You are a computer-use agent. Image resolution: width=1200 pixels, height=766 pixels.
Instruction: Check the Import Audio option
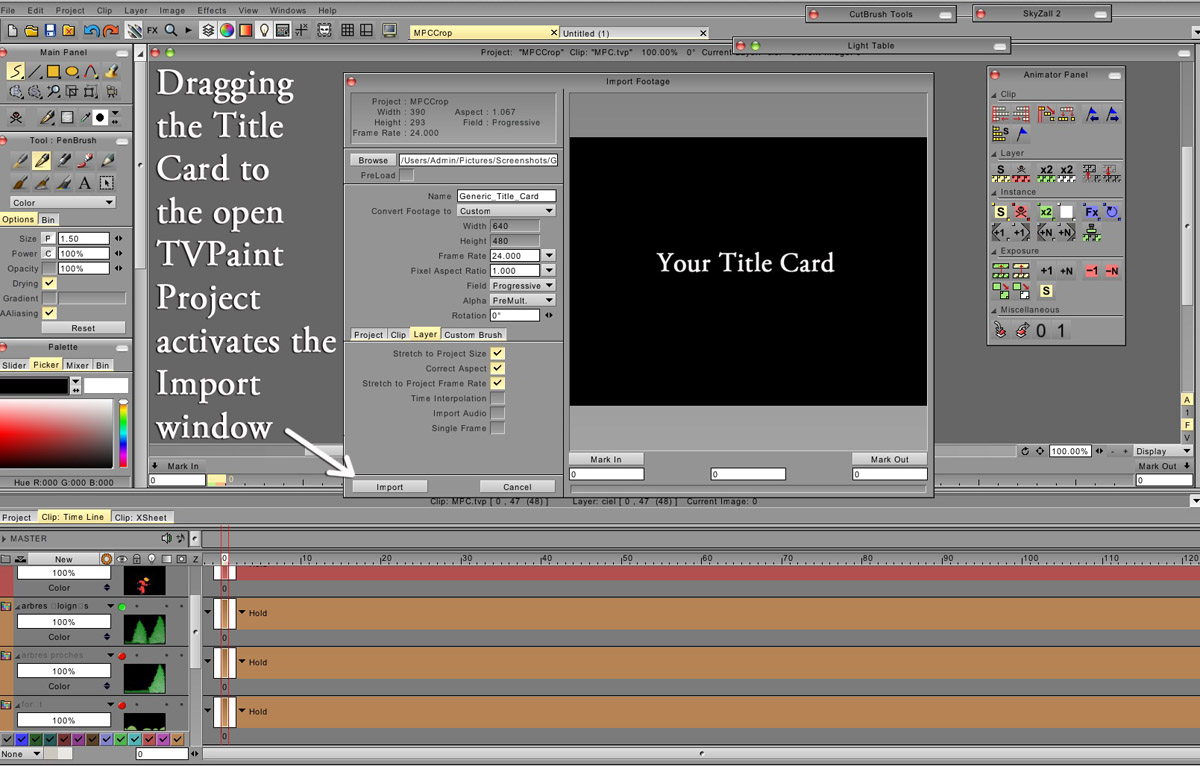point(497,413)
